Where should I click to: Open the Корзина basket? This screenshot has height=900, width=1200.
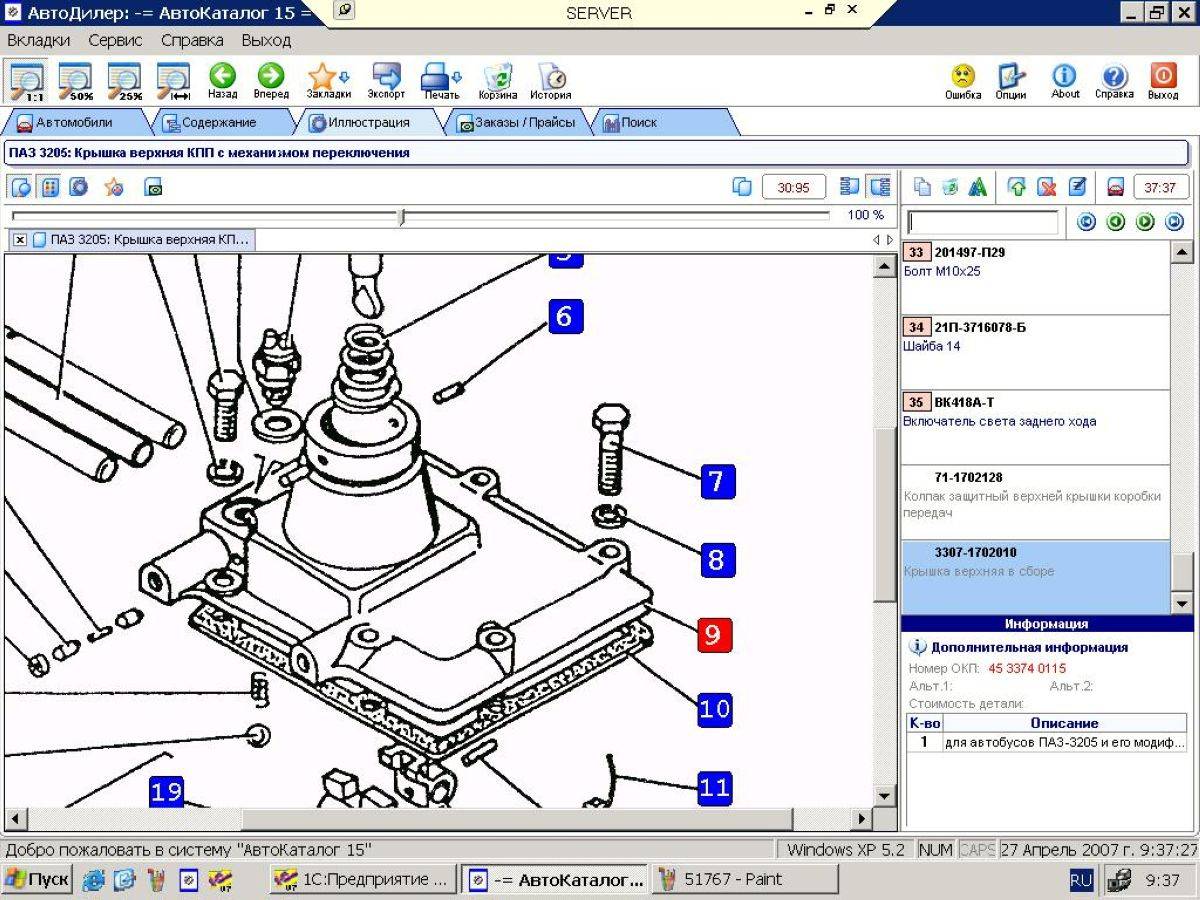497,81
